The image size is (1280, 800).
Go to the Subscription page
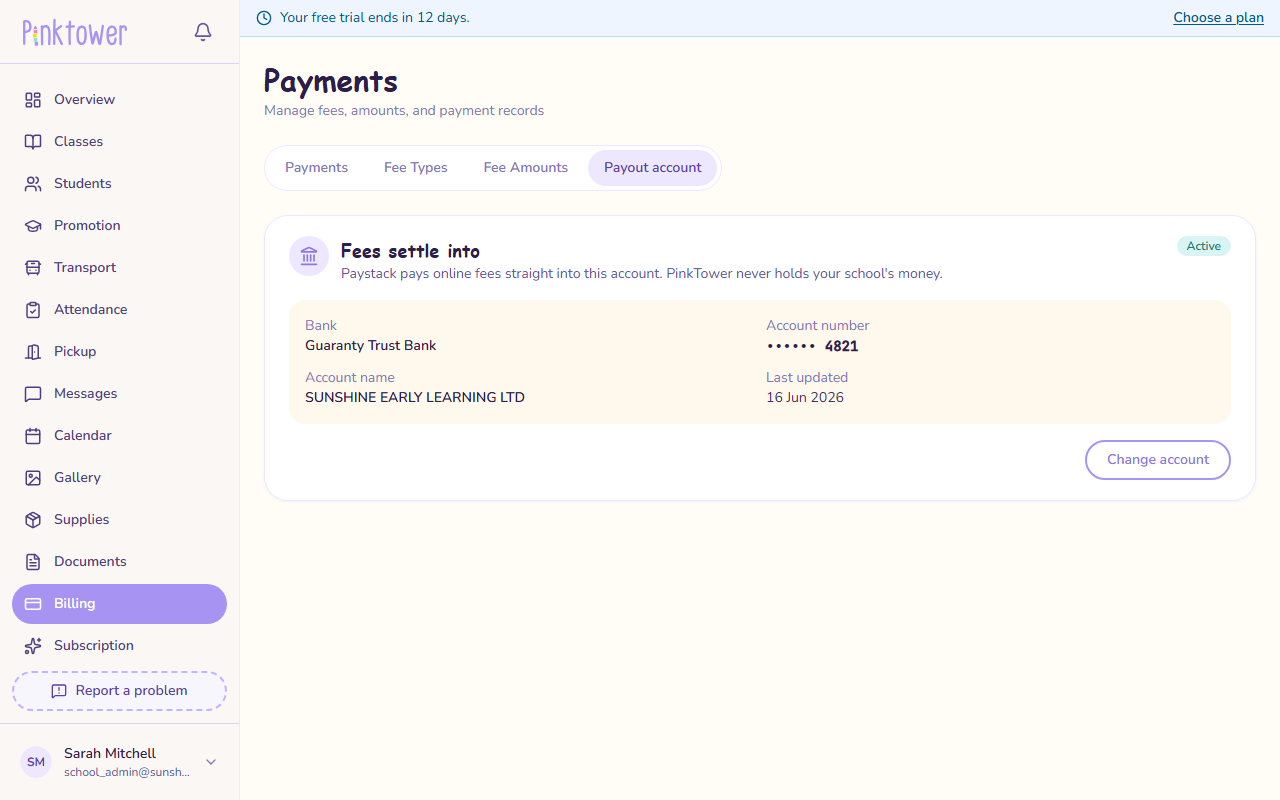[x=120, y=646]
